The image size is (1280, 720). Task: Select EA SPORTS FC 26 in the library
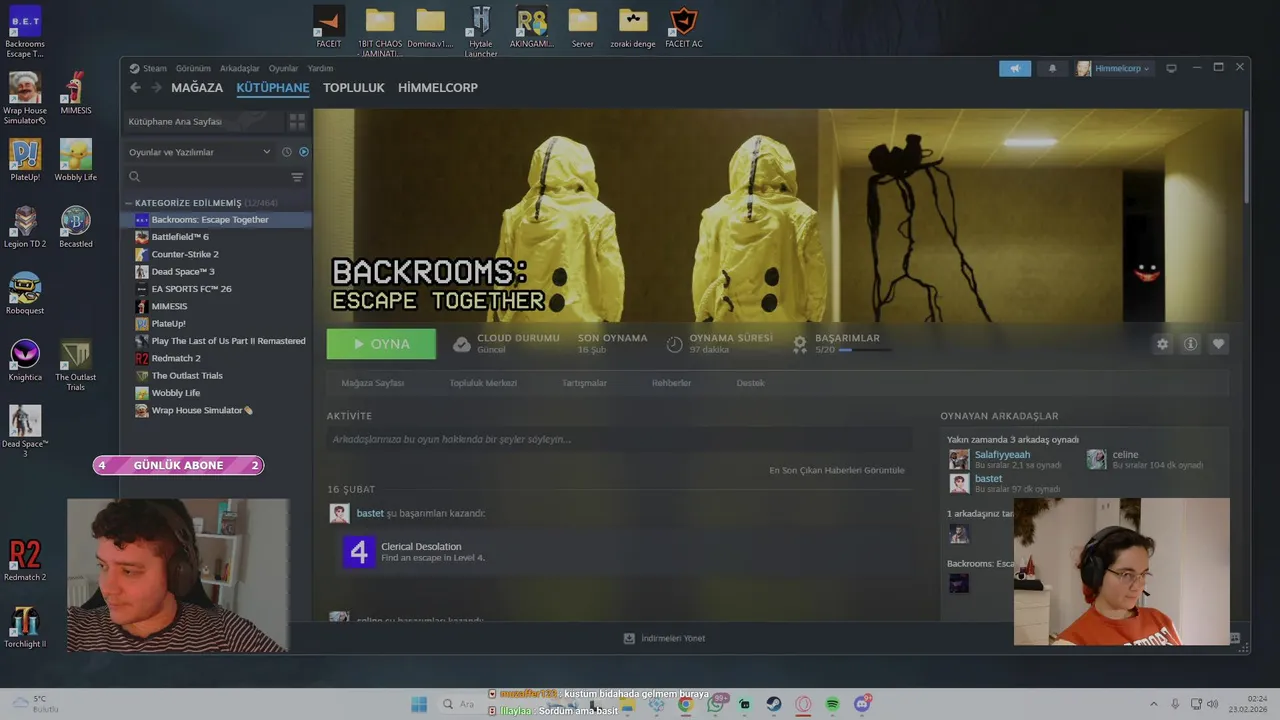tap(217, 289)
